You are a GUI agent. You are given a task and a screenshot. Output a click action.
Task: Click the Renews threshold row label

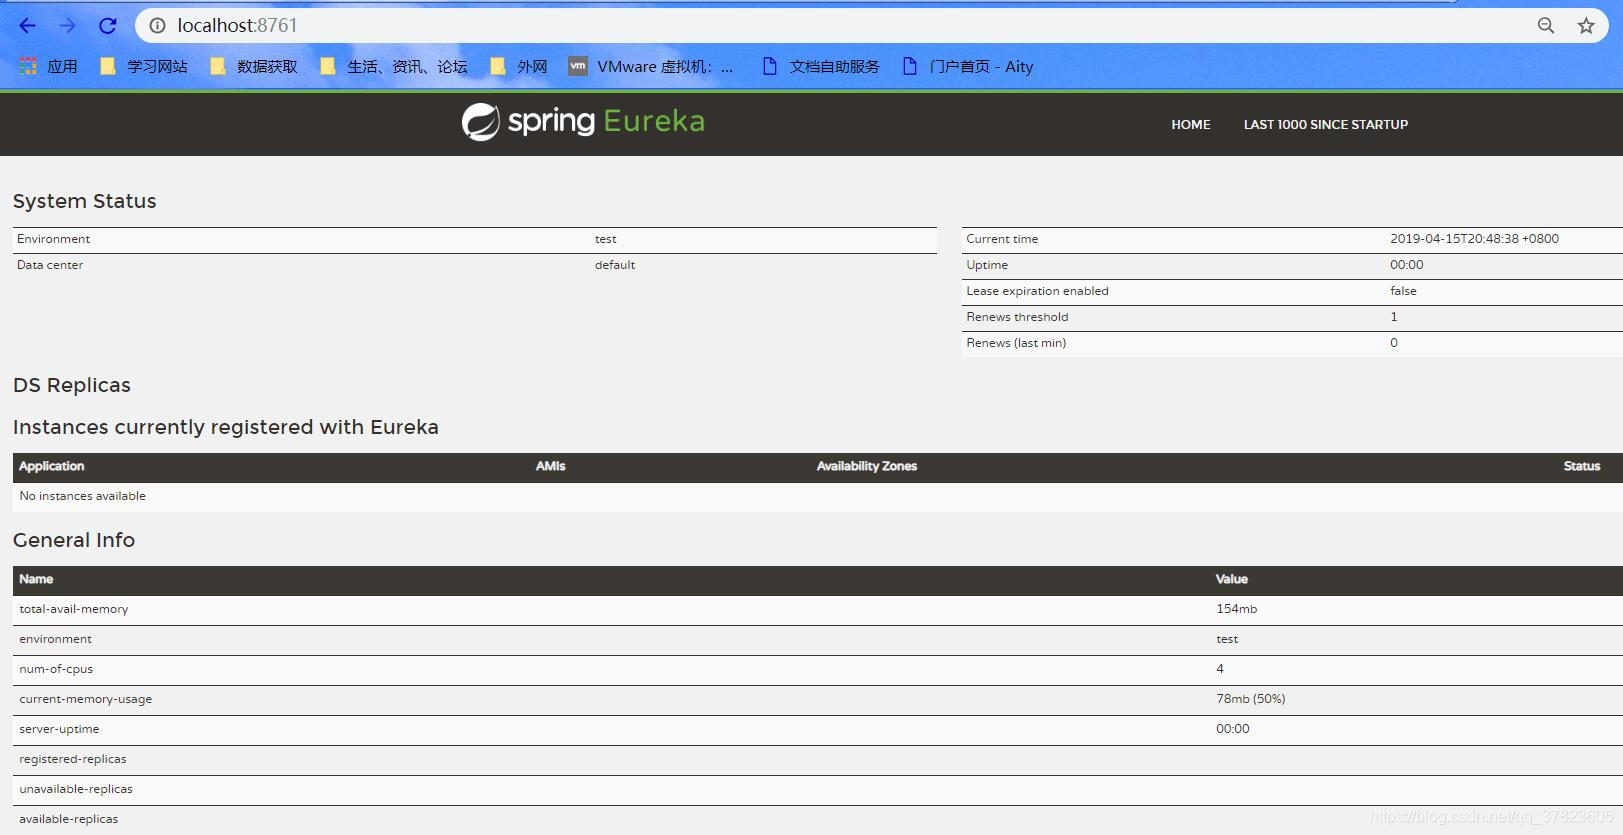point(1017,317)
